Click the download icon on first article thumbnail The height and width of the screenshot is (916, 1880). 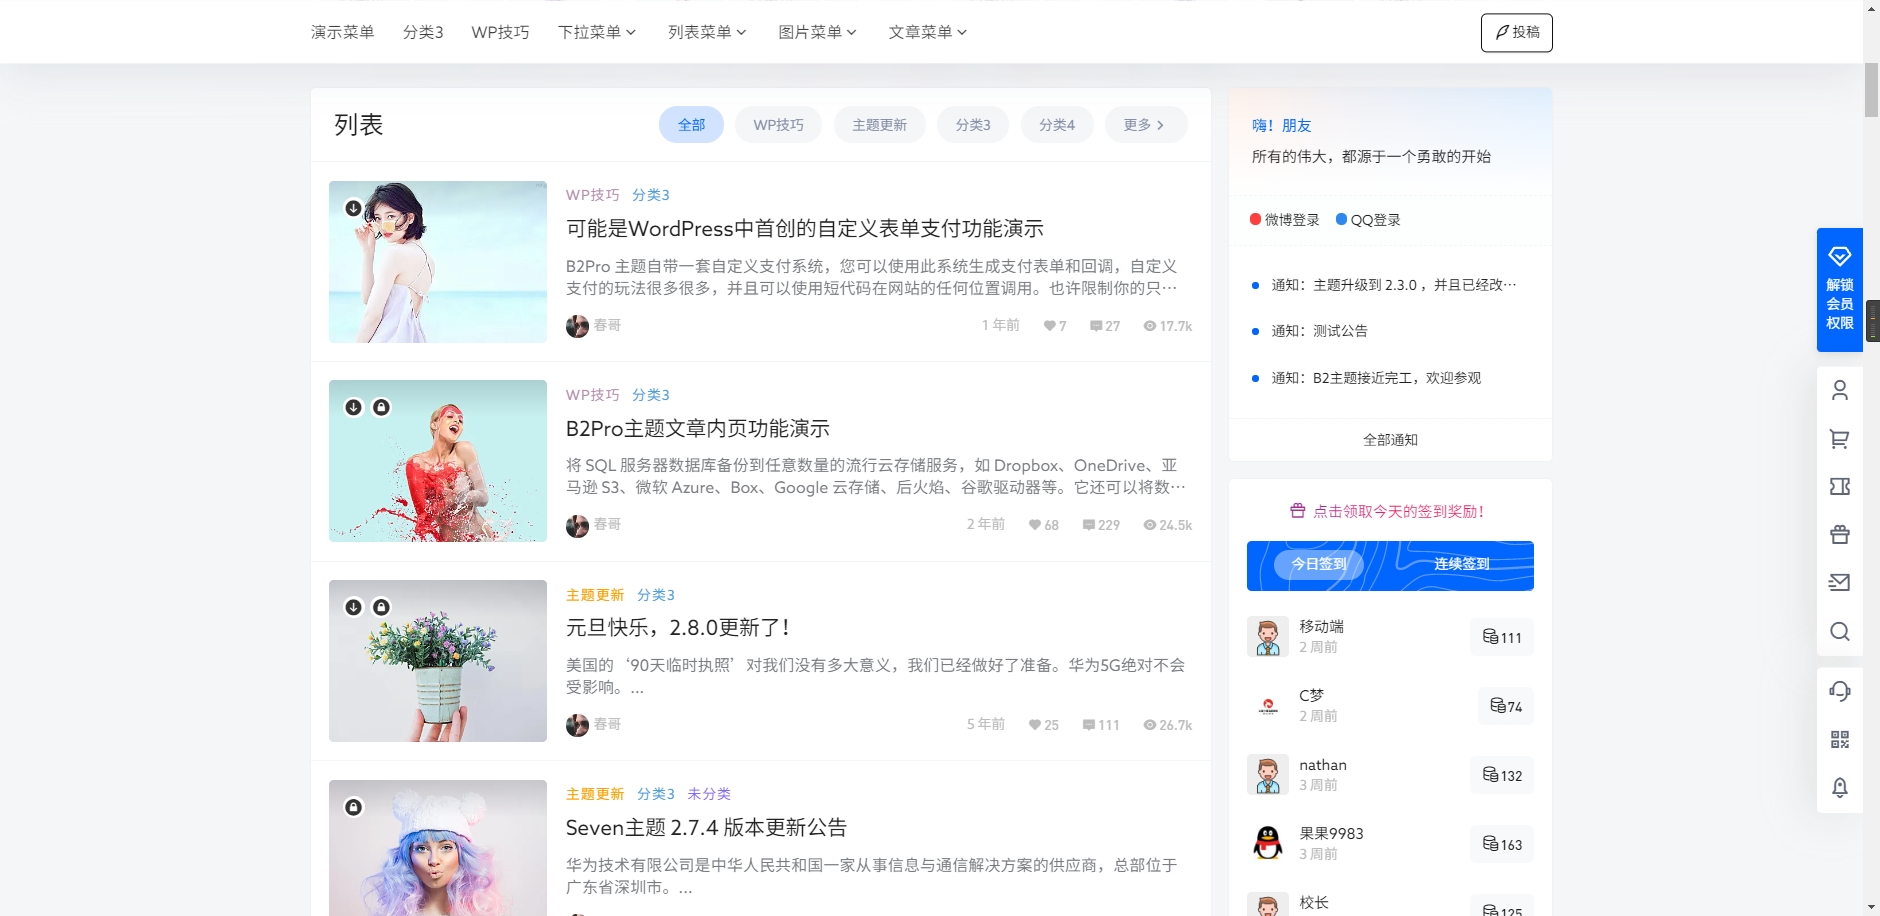(354, 207)
